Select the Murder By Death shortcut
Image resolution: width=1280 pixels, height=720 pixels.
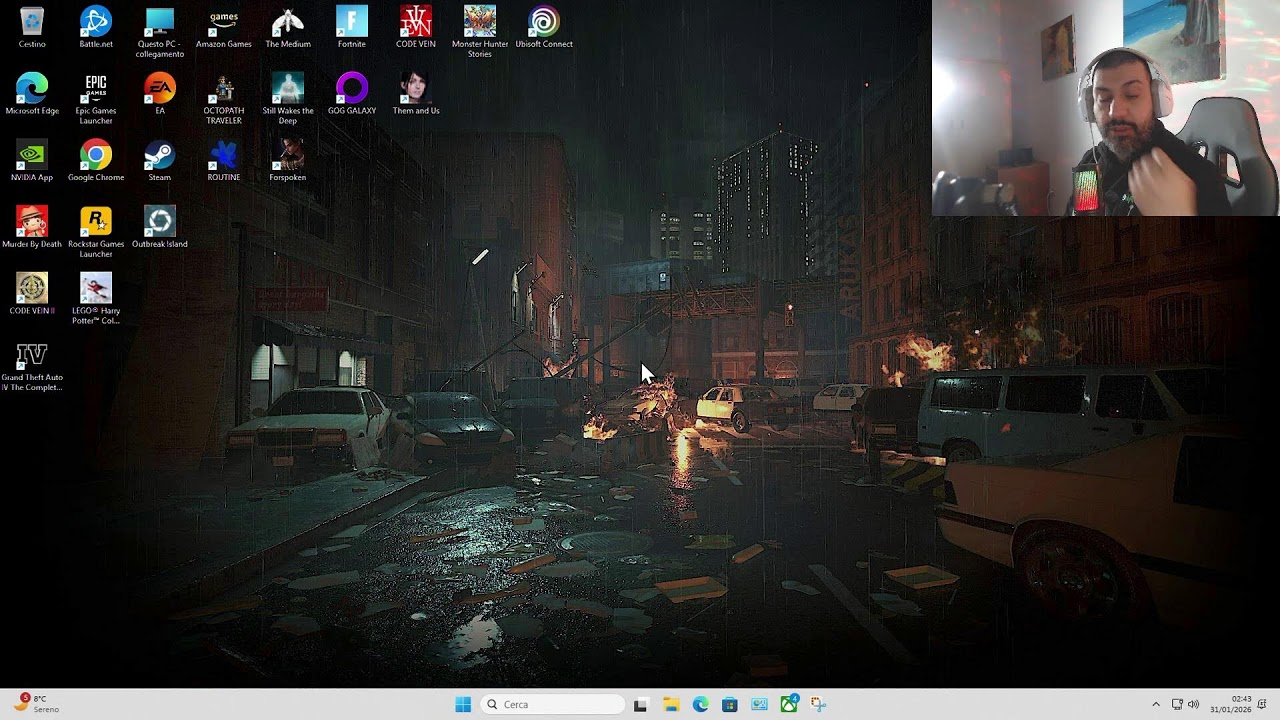click(x=32, y=228)
